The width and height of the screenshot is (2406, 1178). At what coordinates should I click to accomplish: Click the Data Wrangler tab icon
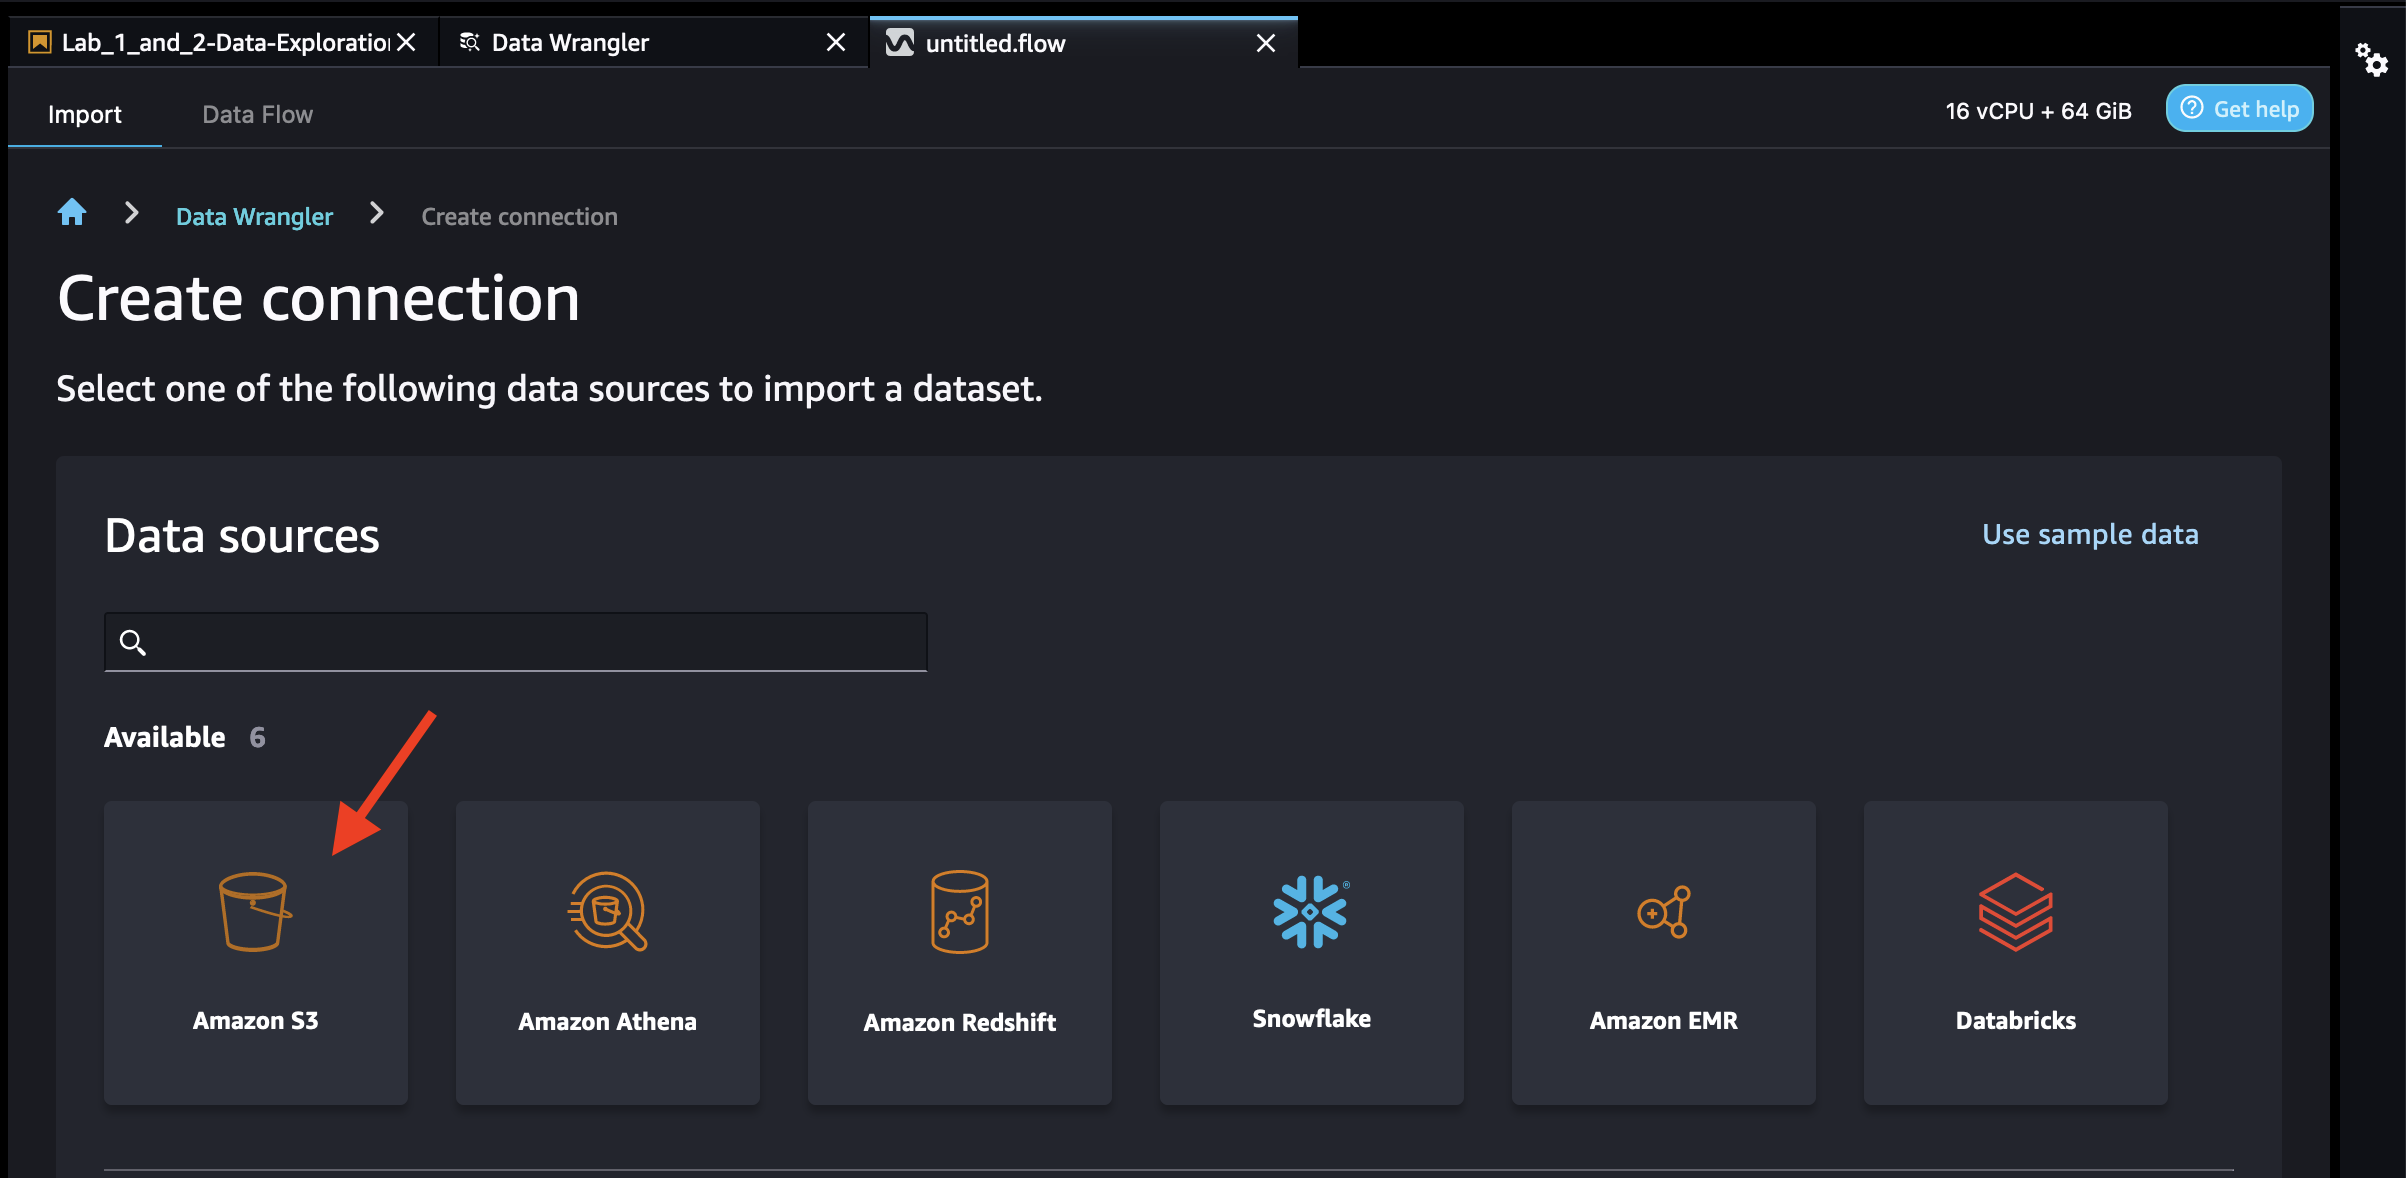(469, 42)
